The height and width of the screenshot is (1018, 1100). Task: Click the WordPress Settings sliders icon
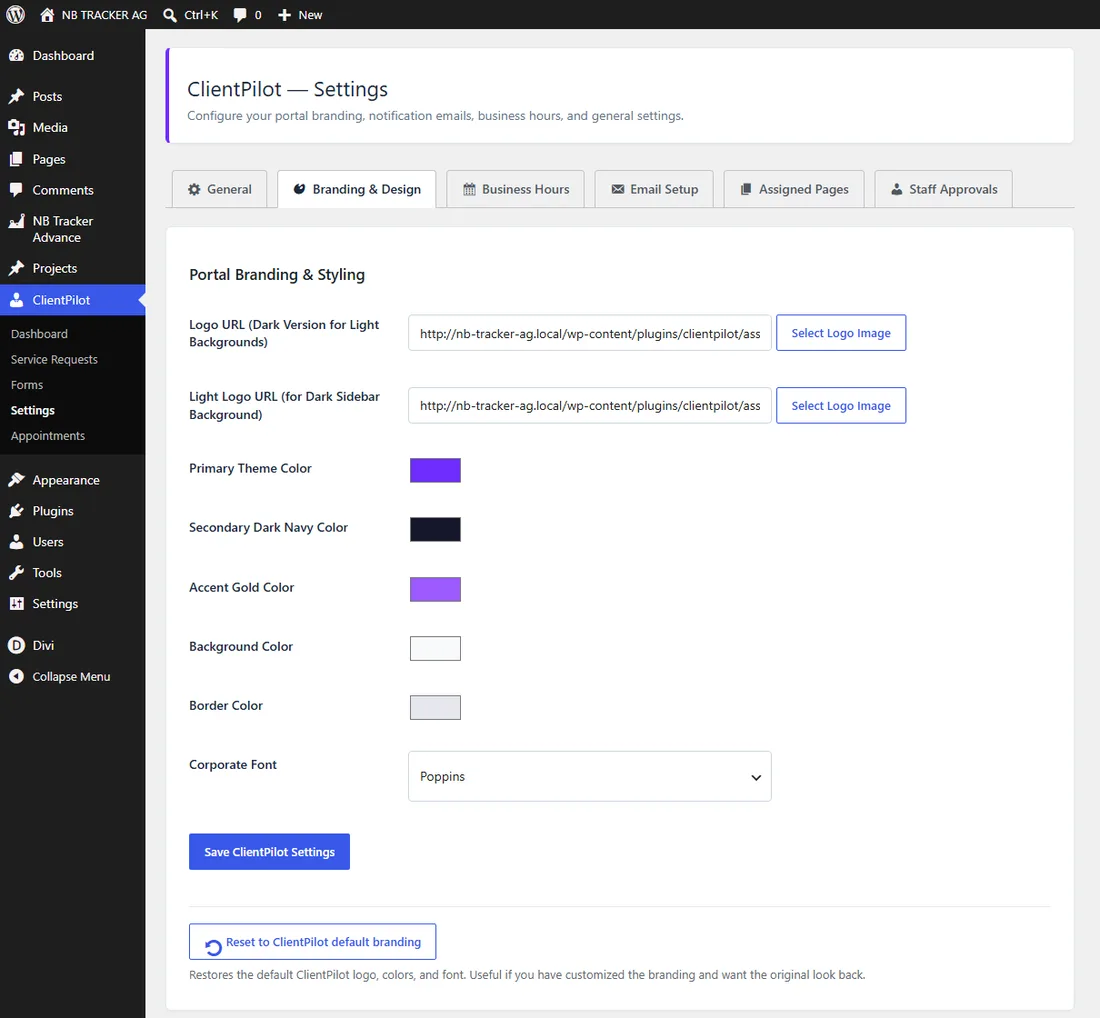[x=16, y=603]
